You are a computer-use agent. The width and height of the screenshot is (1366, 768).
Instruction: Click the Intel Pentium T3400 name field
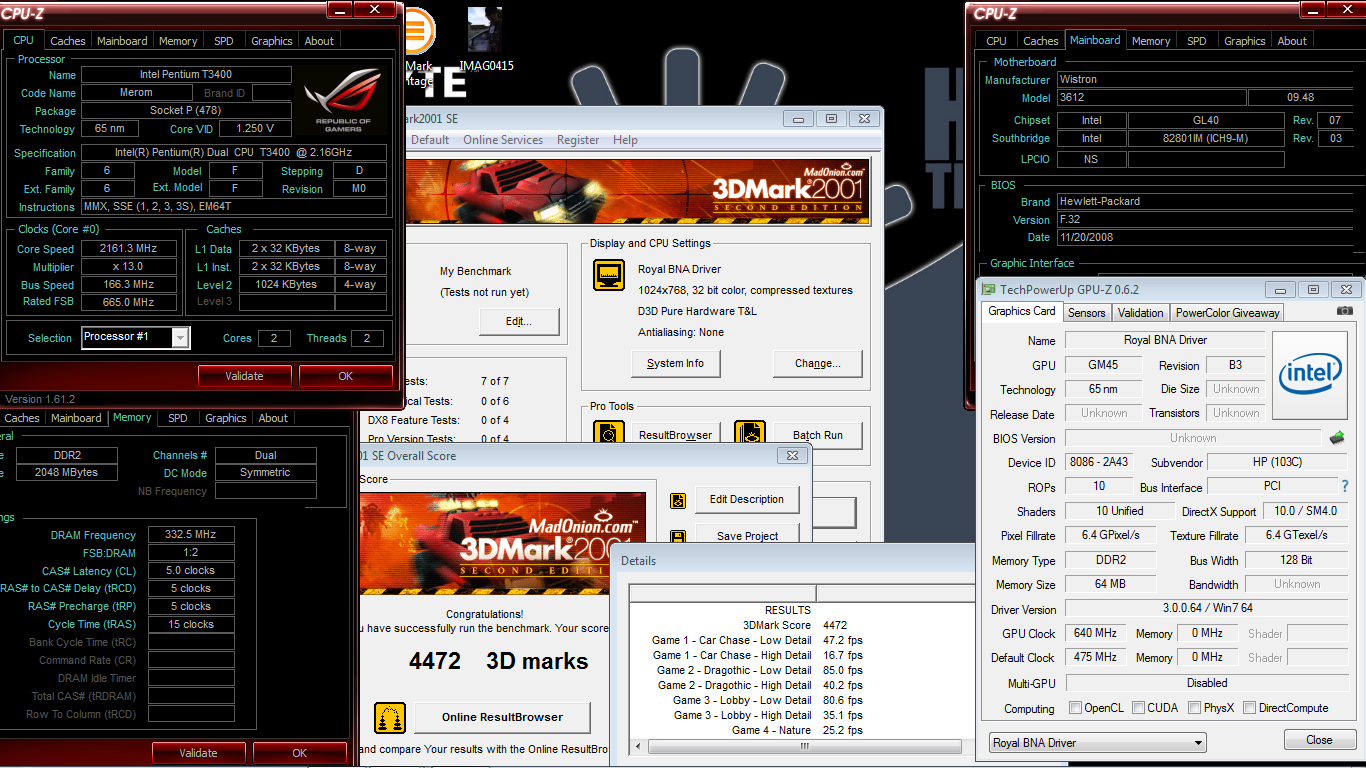(186, 75)
